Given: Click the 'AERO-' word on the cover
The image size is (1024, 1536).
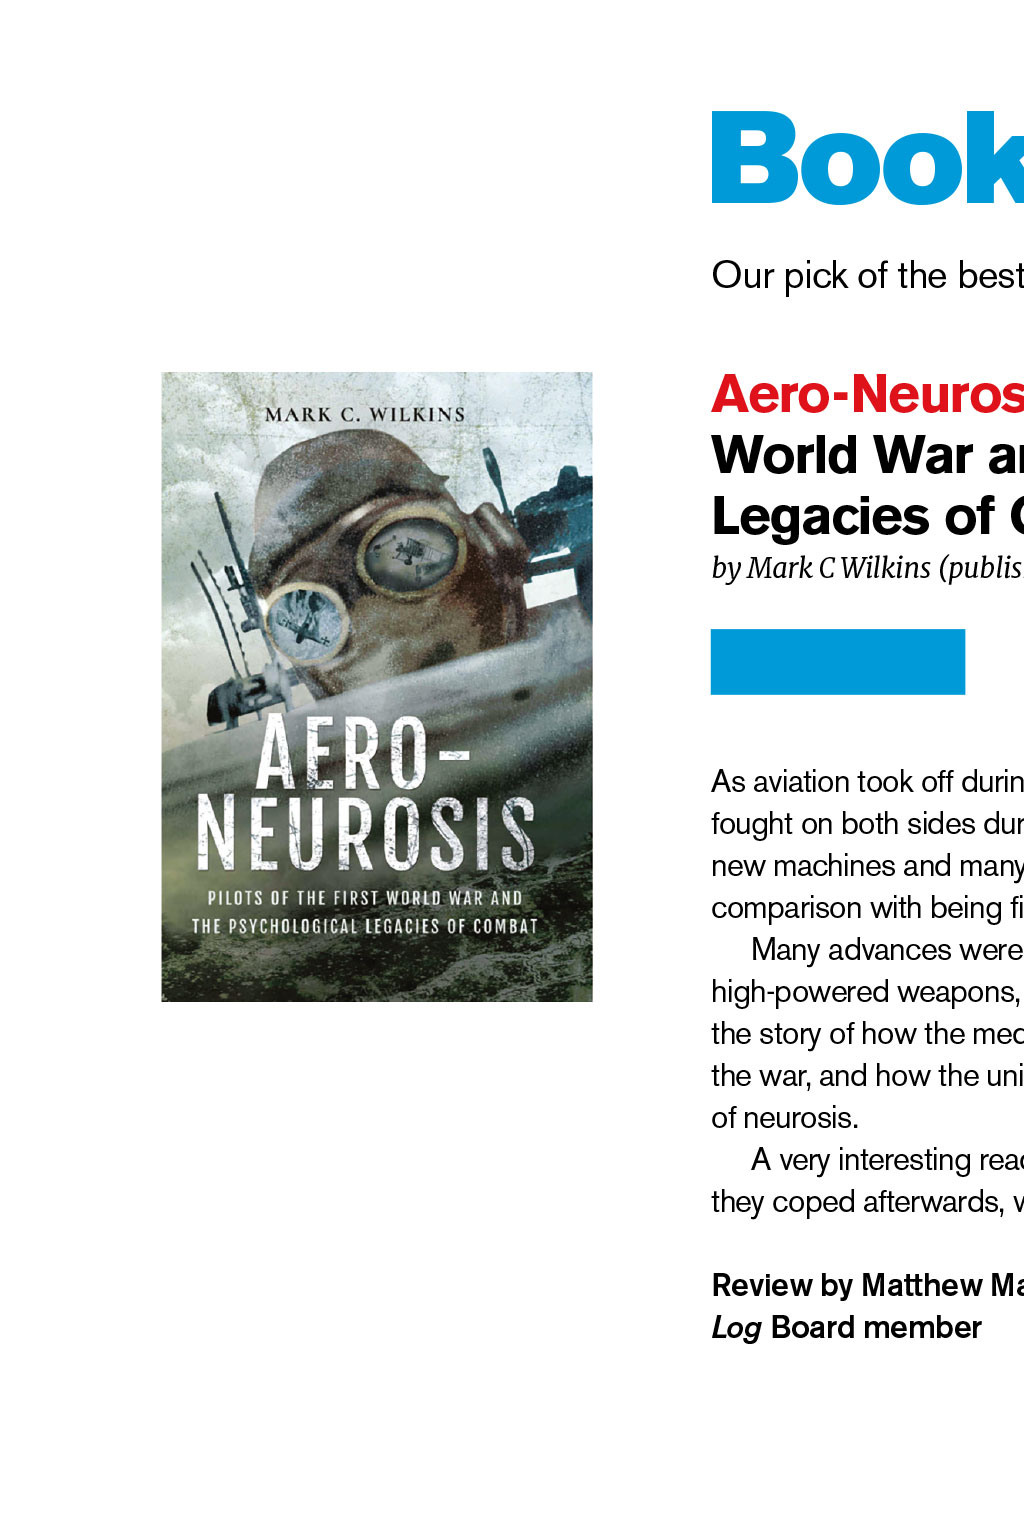Looking at the screenshot, I should pyautogui.click(x=363, y=752).
